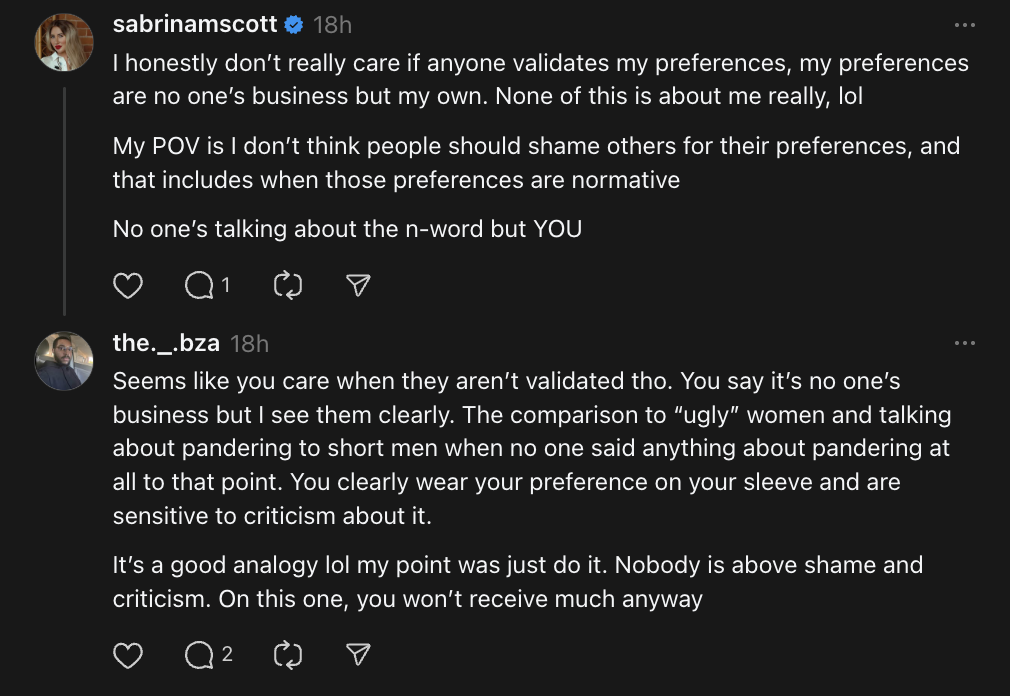This screenshot has height=696, width=1010.
Task: Open replies on sabrinamscott's post
Action: pyautogui.click(x=200, y=287)
